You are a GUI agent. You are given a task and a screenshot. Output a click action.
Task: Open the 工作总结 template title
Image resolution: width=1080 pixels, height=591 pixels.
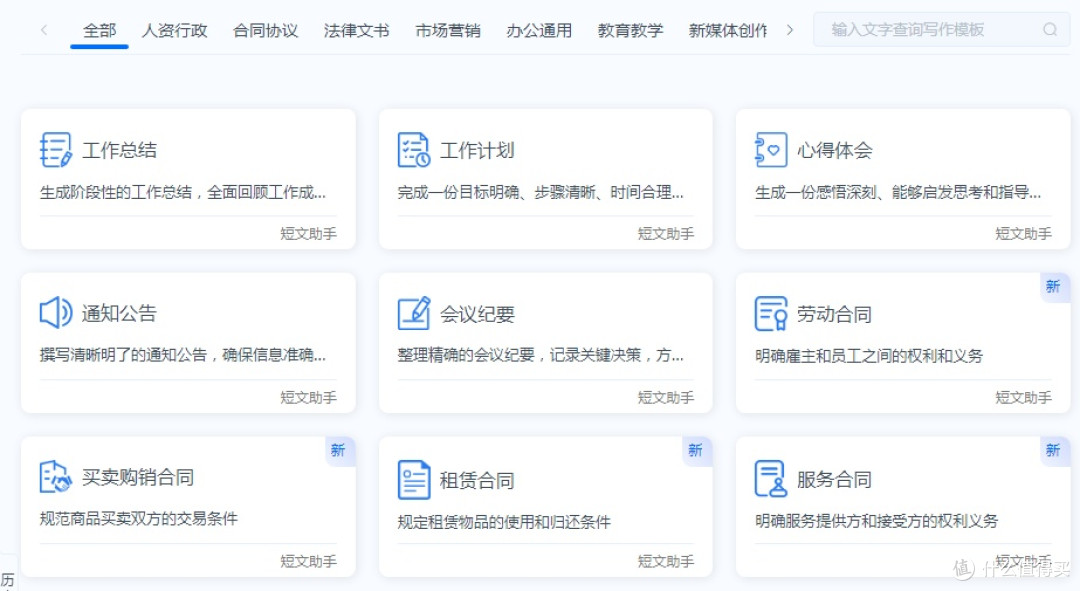tap(119, 150)
